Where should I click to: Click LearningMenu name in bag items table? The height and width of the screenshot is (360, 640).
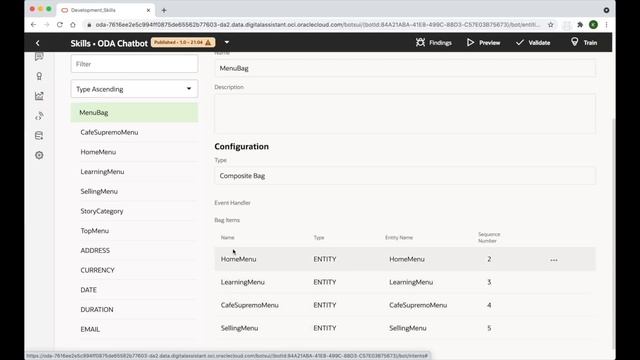click(242, 282)
